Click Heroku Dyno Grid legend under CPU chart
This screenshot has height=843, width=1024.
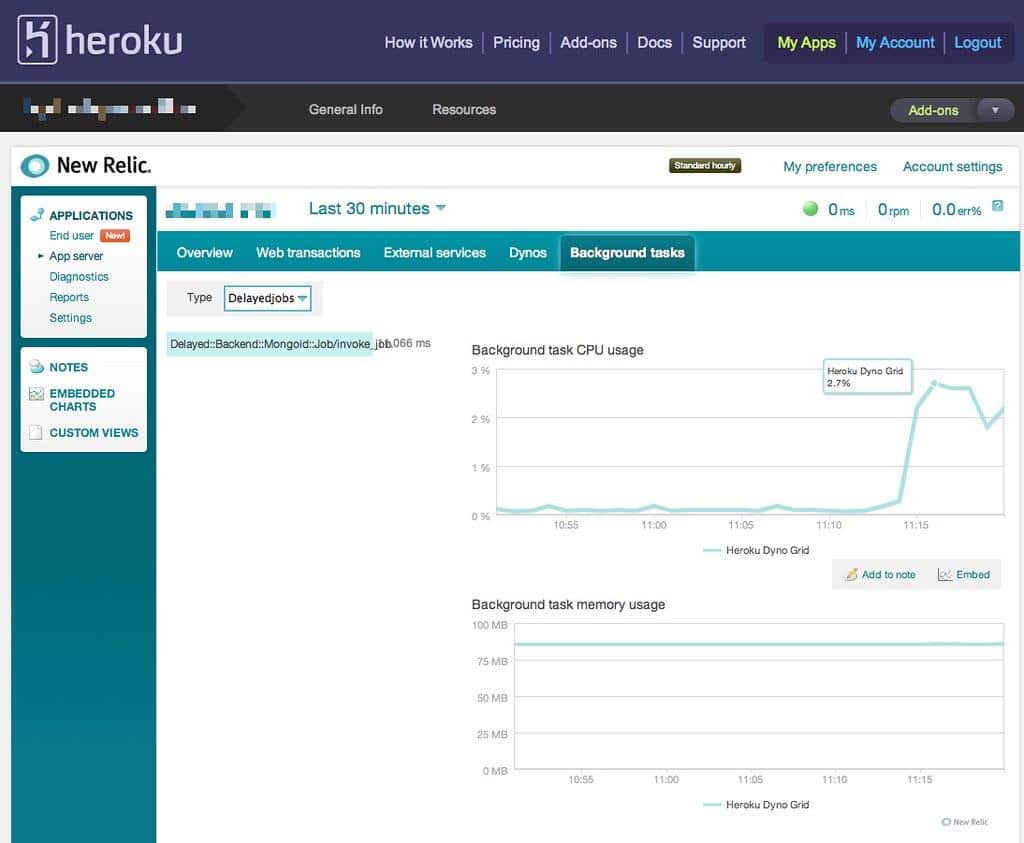click(756, 550)
